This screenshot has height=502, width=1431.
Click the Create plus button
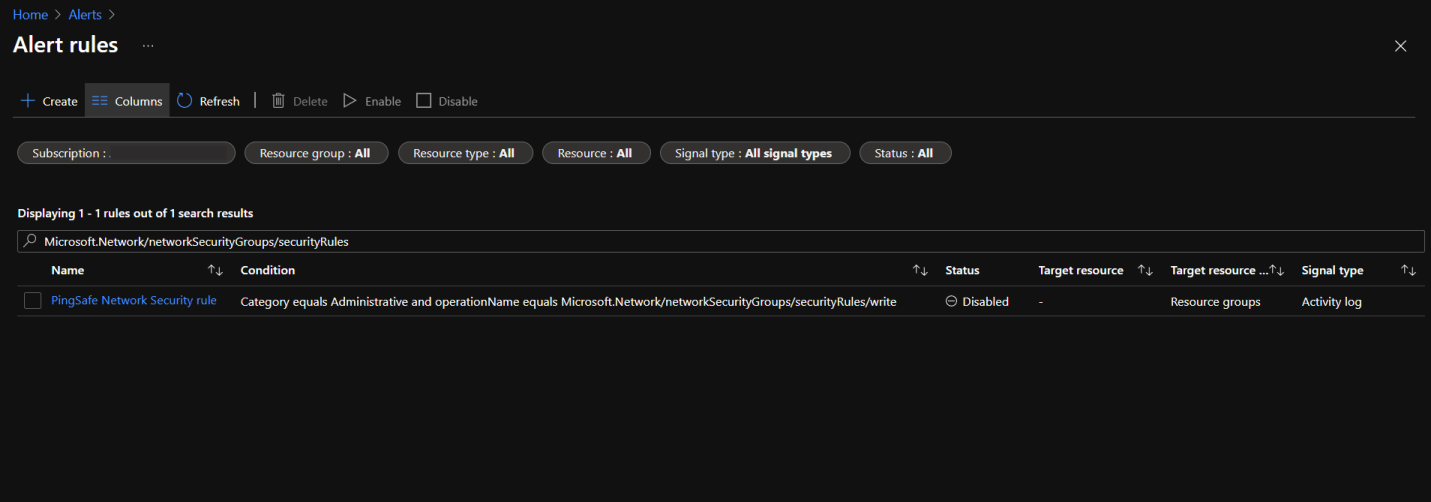coord(49,101)
